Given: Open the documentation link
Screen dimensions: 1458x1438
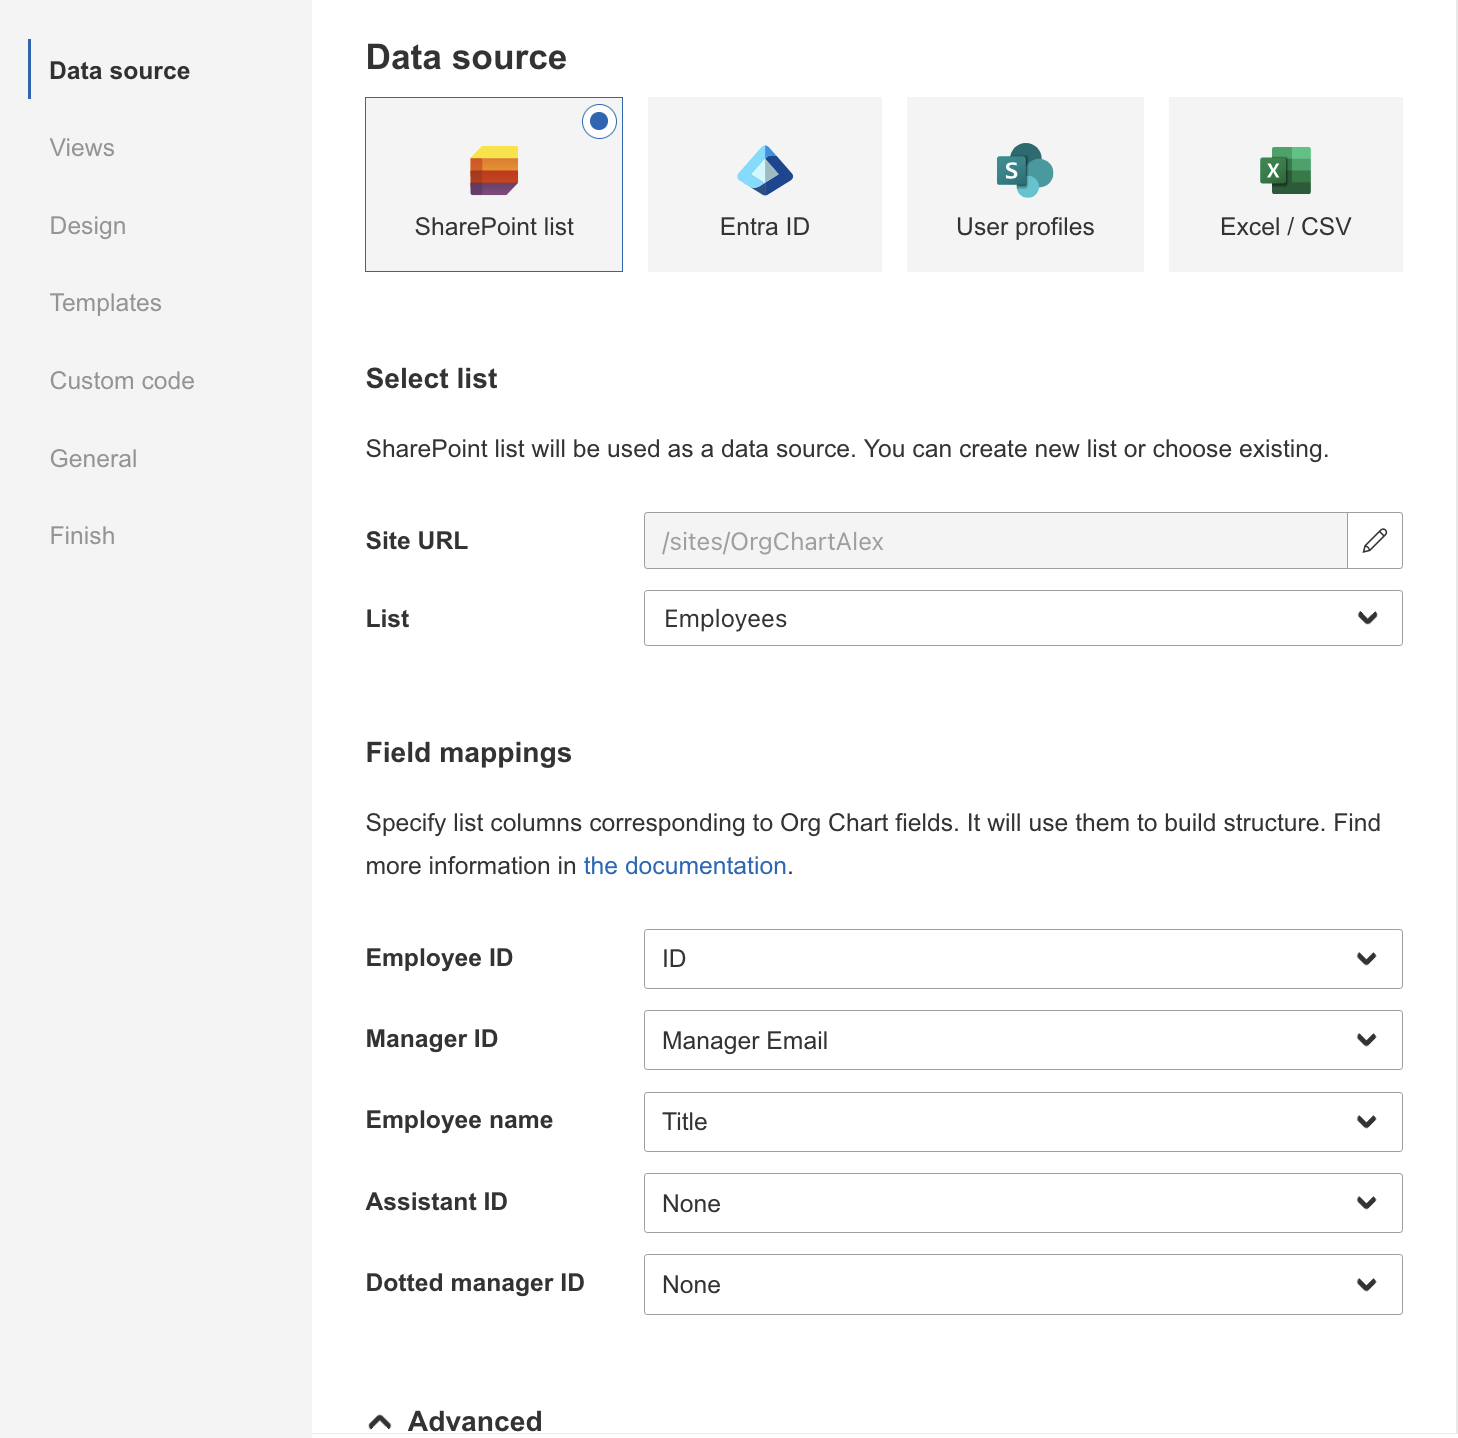Looking at the screenshot, I should tap(684, 865).
